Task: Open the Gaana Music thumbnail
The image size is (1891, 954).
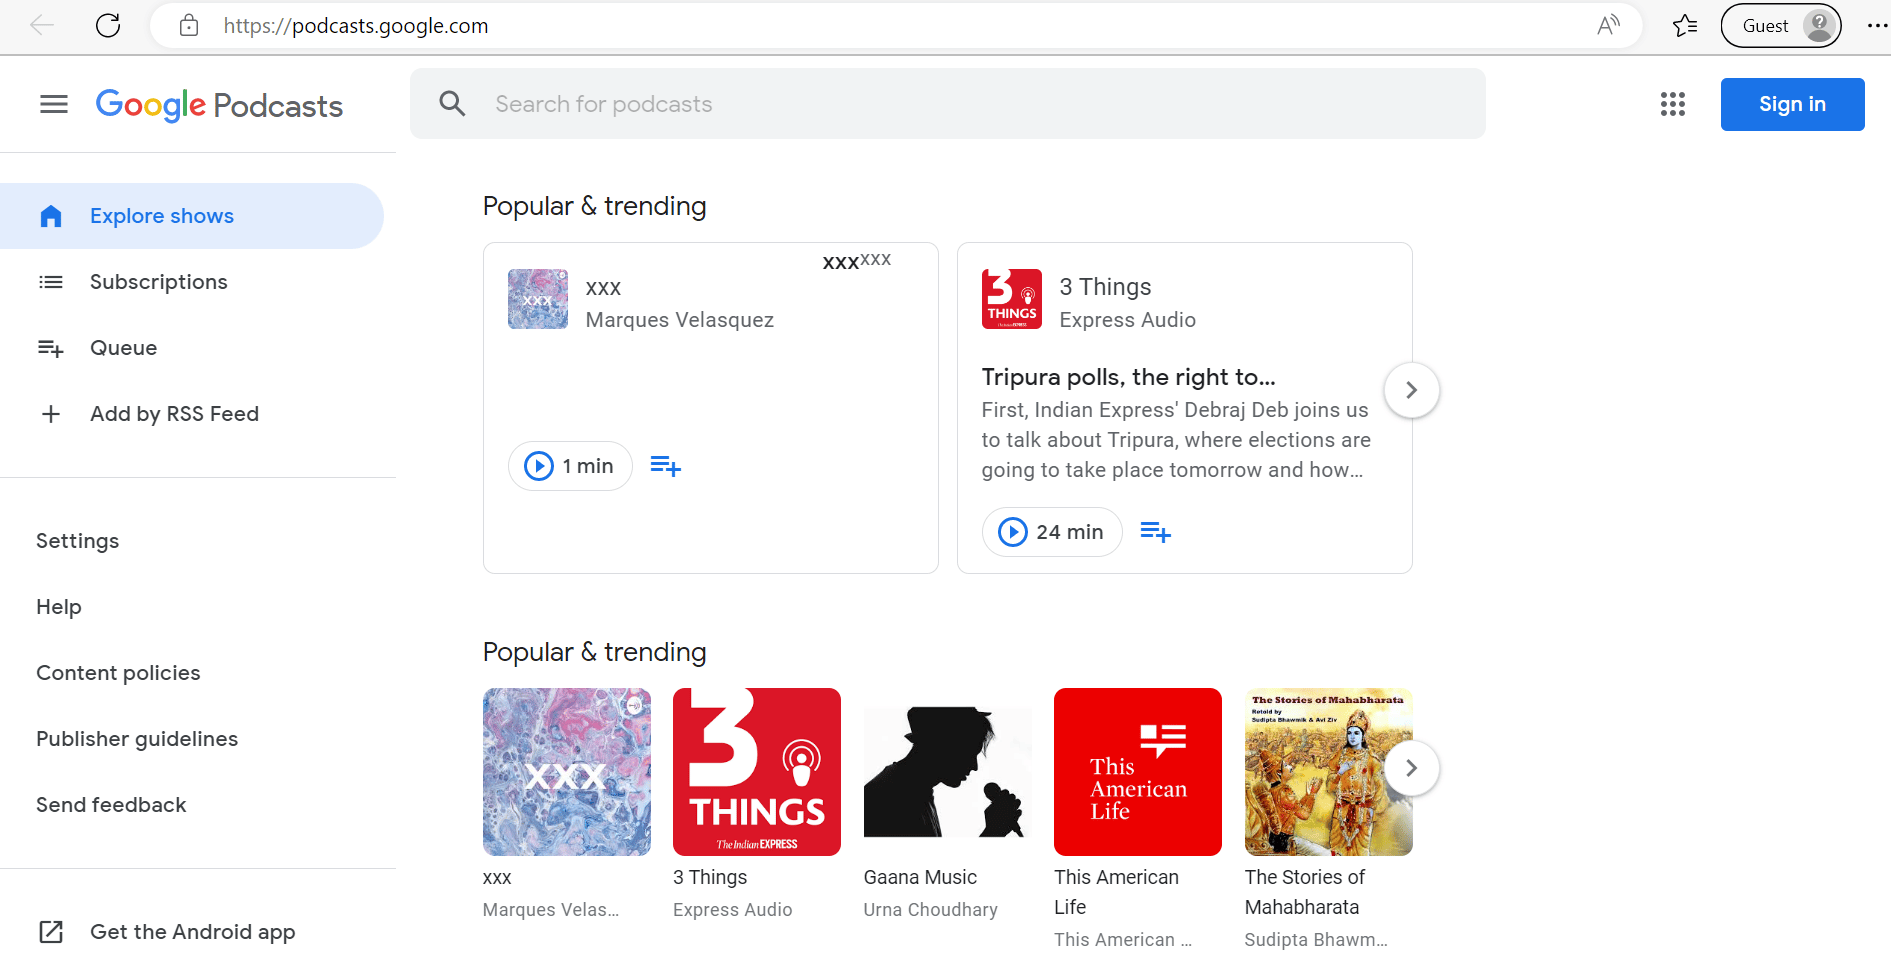Action: click(x=948, y=772)
